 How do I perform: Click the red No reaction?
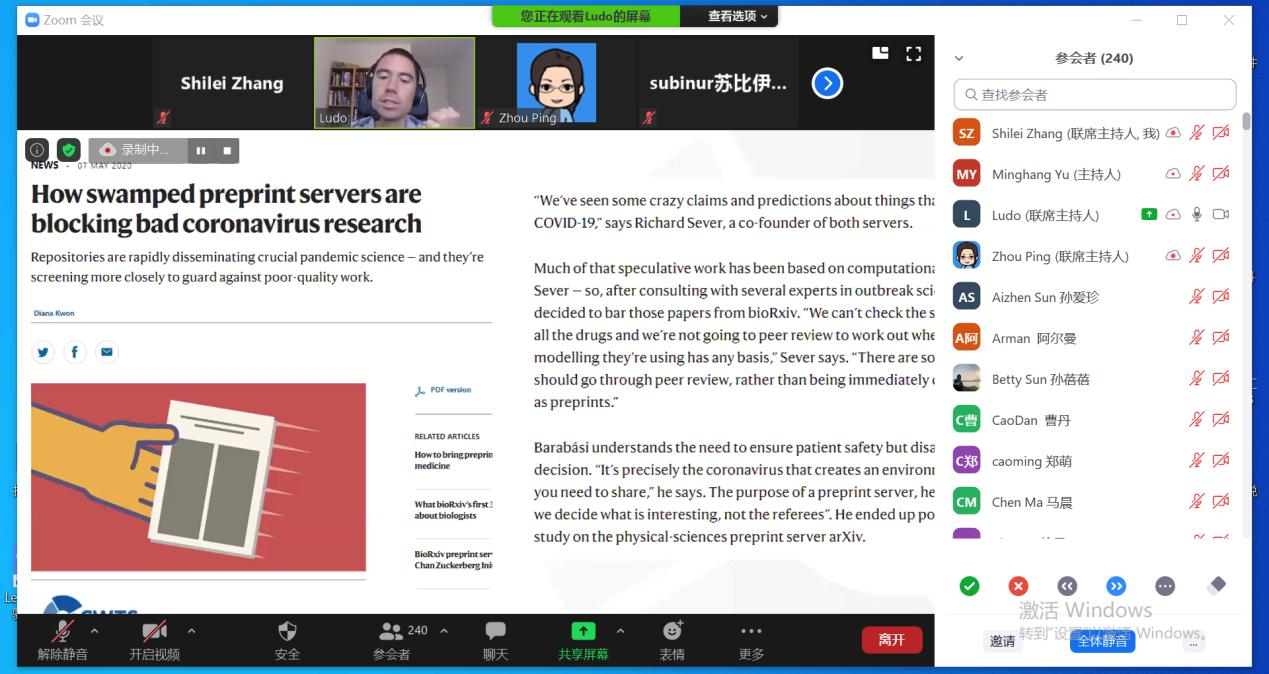[1018, 586]
